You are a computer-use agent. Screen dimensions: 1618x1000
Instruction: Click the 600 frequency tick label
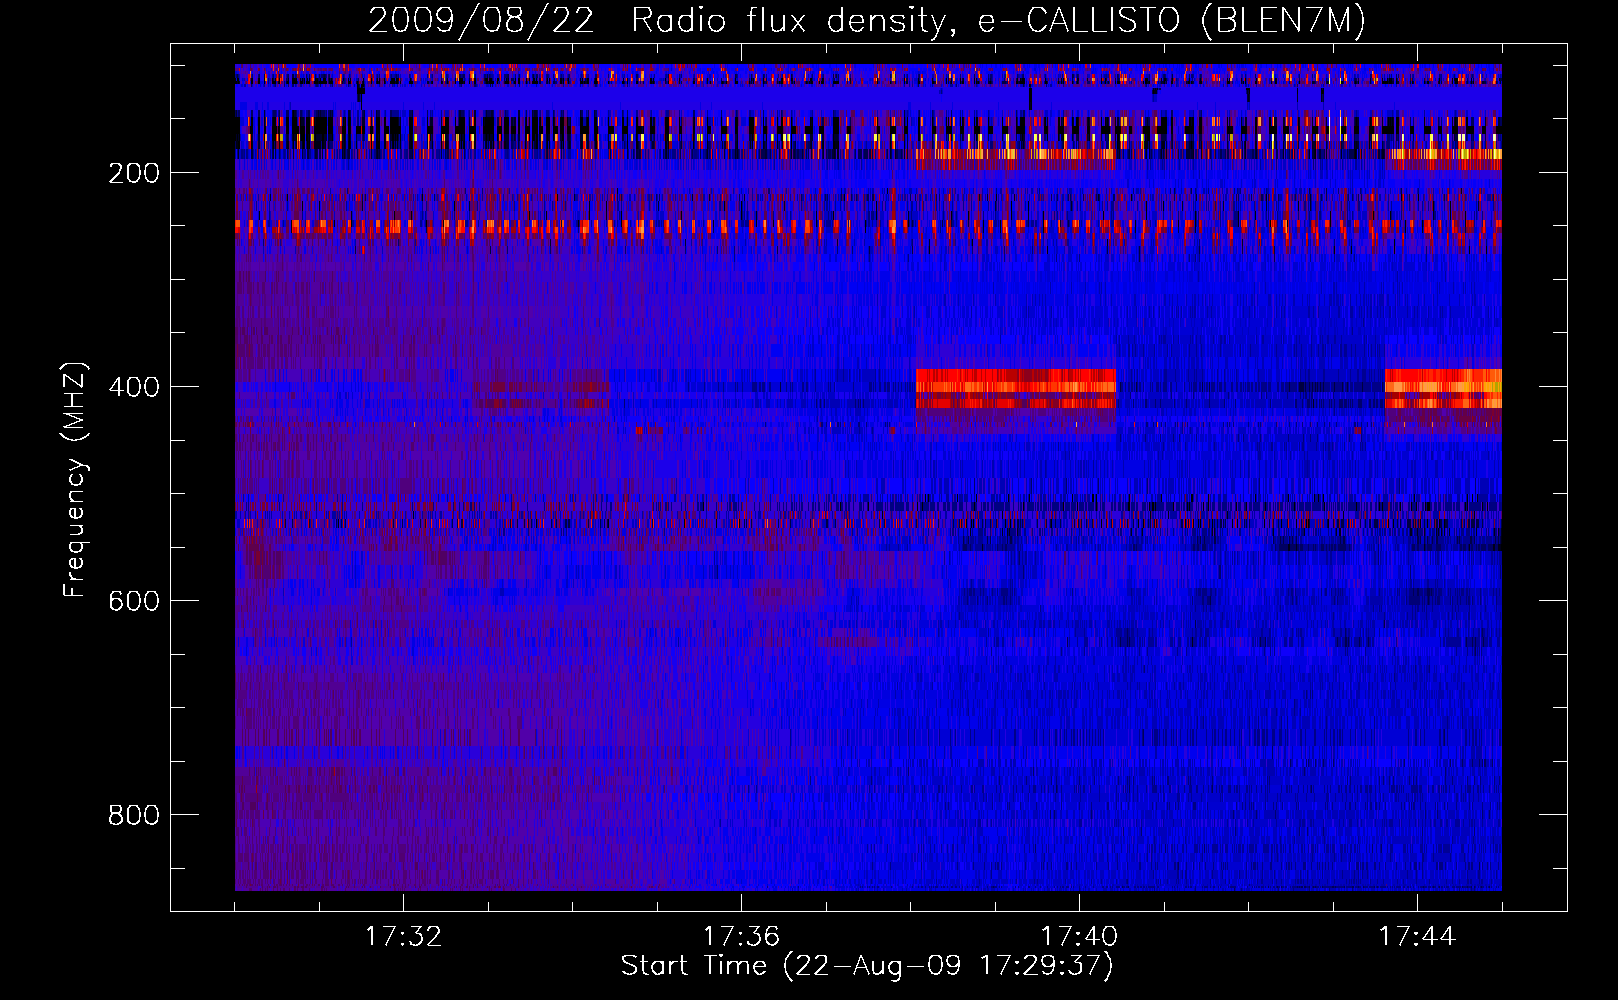point(134,601)
